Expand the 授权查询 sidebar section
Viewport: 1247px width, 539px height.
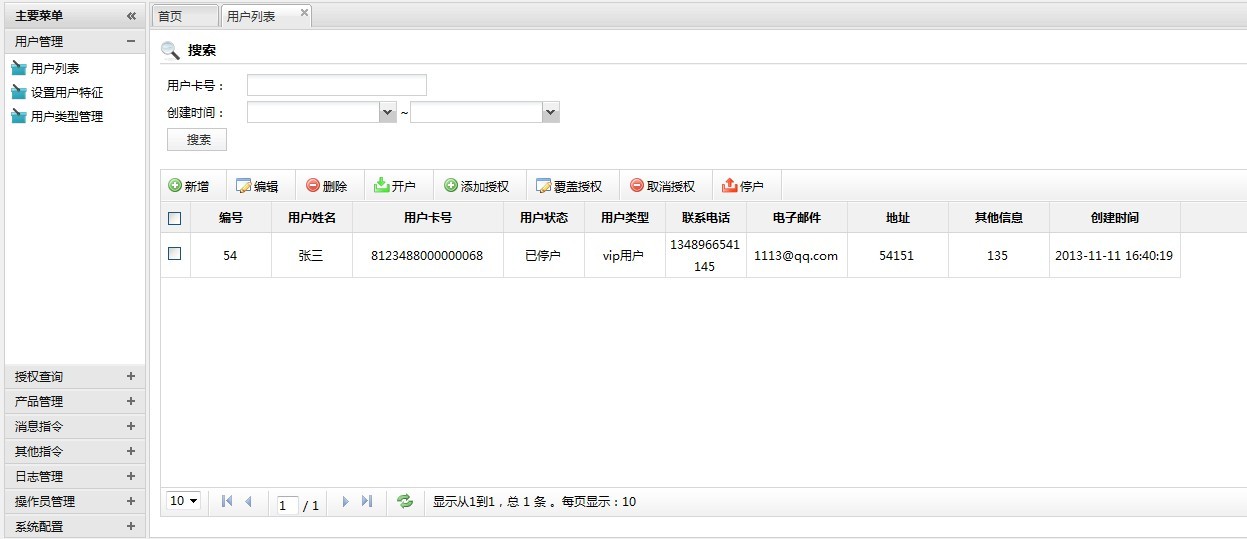130,376
